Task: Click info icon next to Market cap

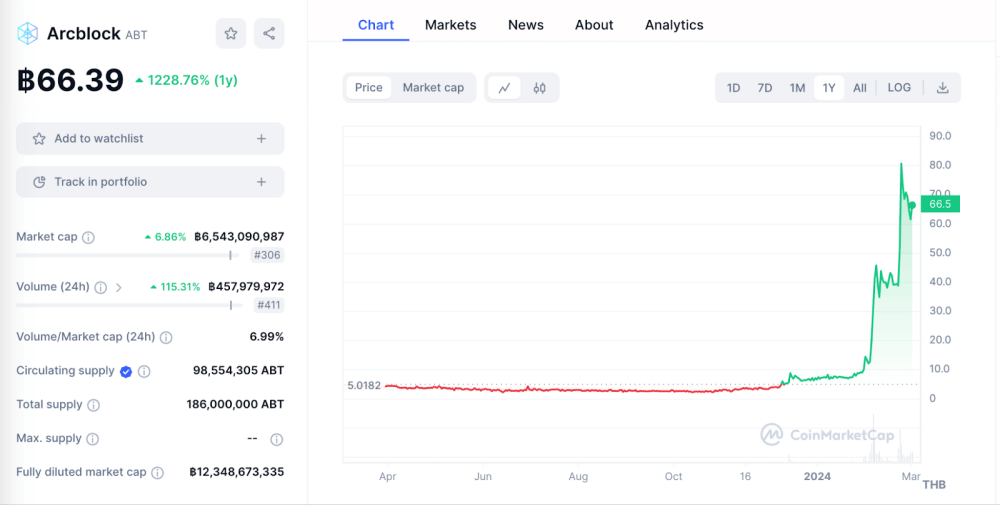Action: point(88,238)
